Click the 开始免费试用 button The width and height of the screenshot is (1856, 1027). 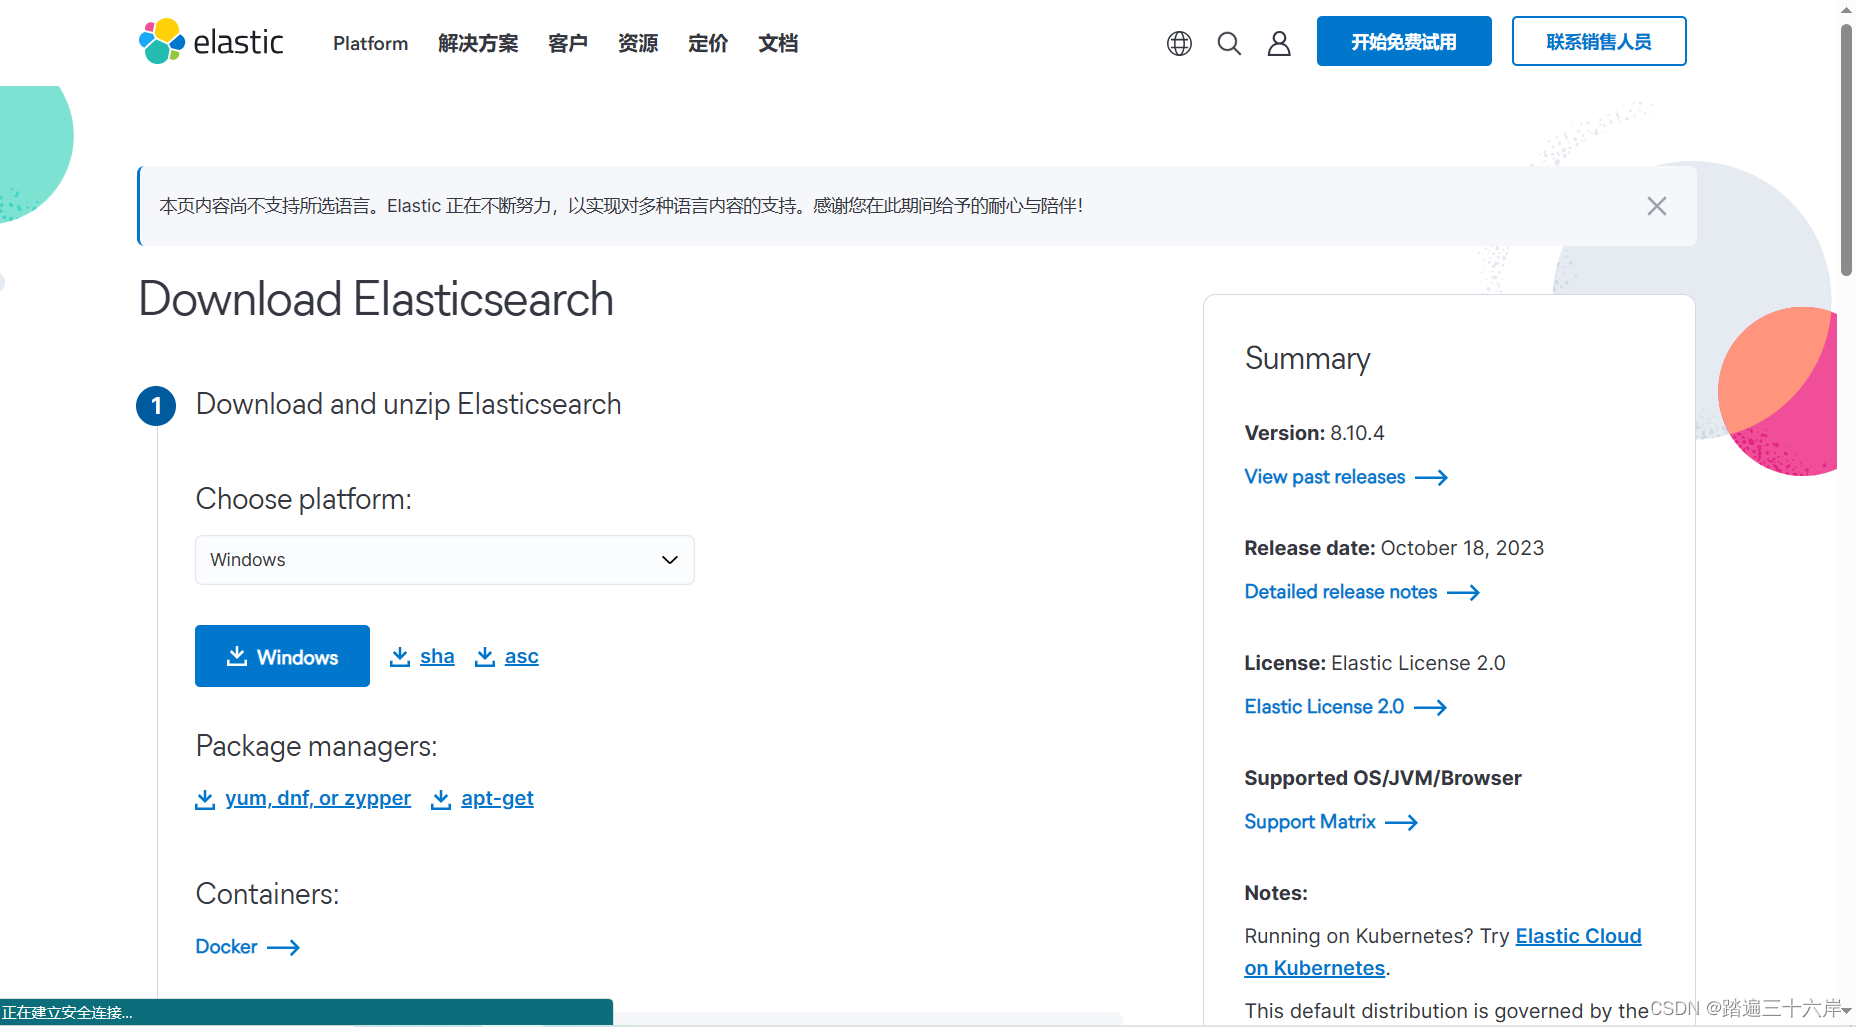pyautogui.click(x=1404, y=41)
